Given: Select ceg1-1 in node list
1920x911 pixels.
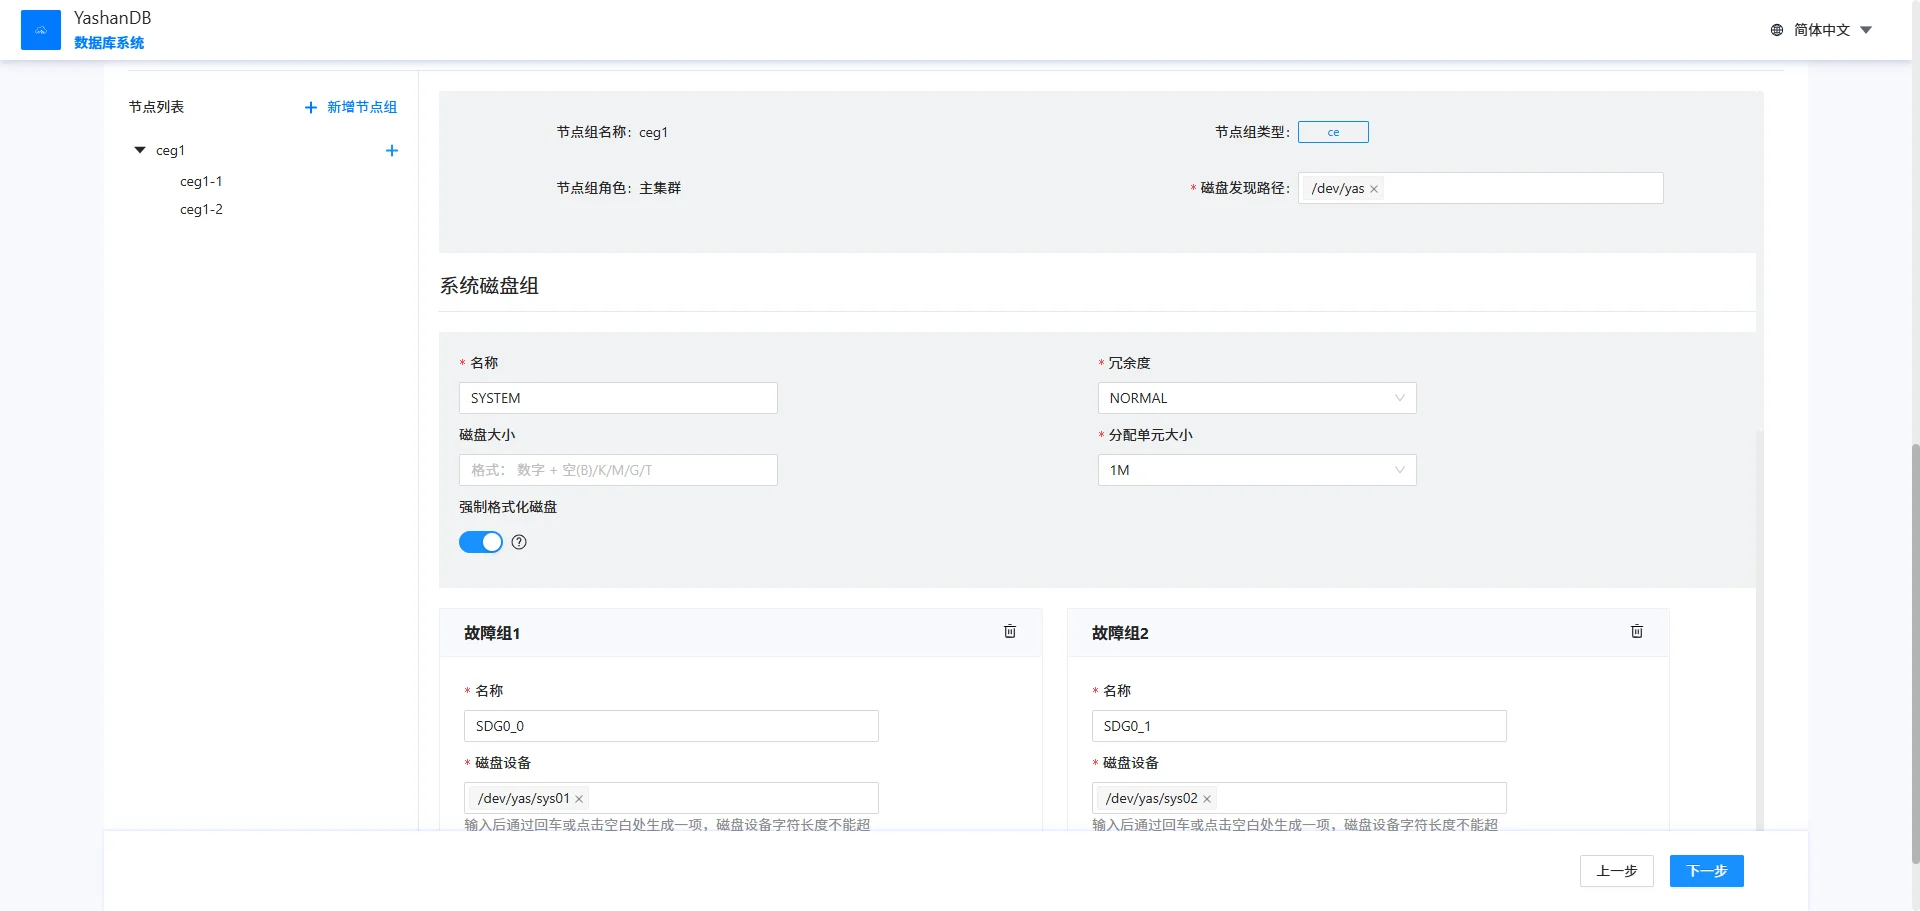Looking at the screenshot, I should 201,181.
